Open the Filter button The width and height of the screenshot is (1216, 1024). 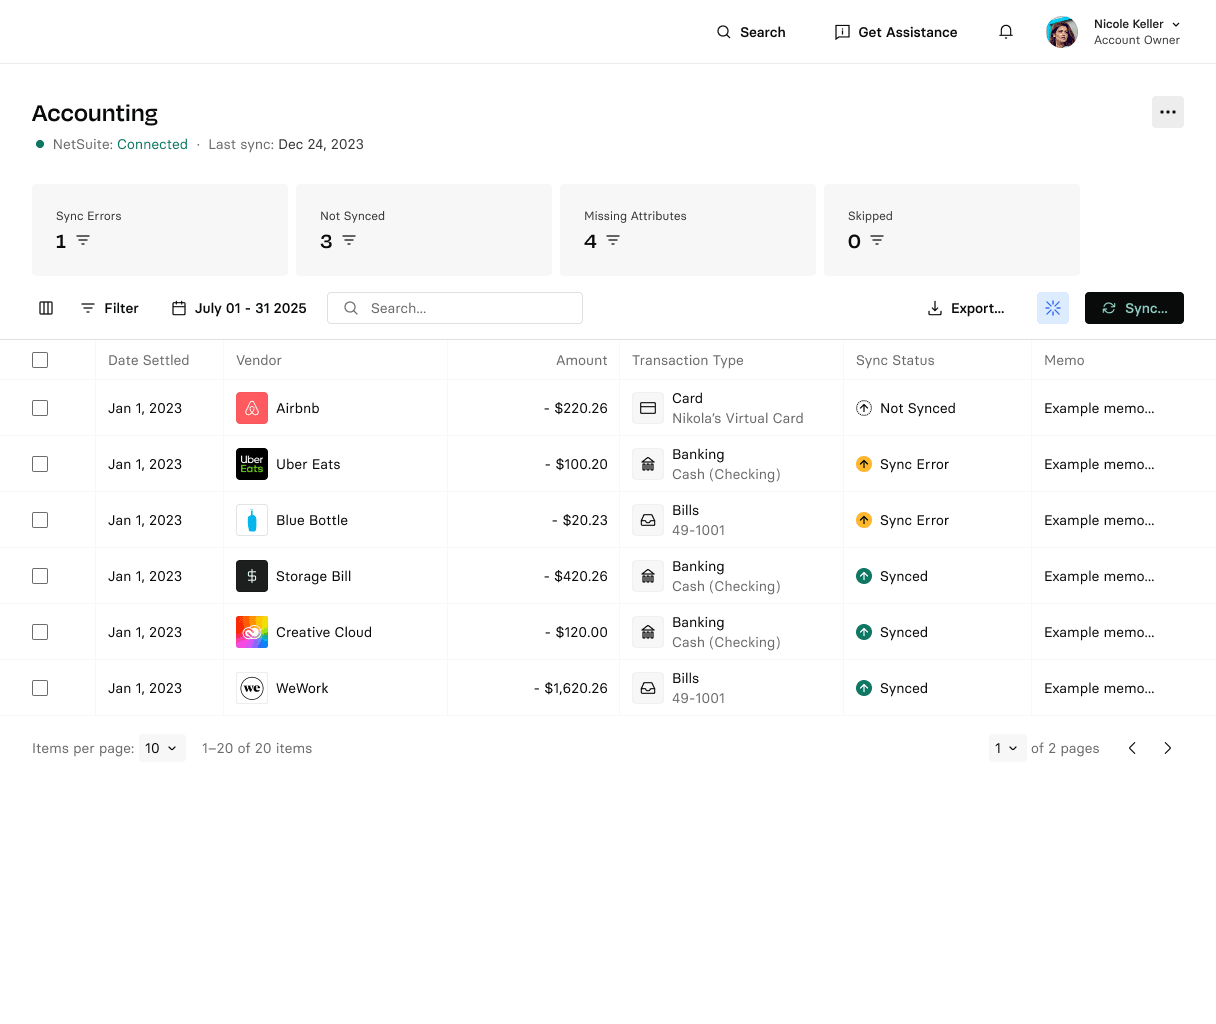click(110, 308)
